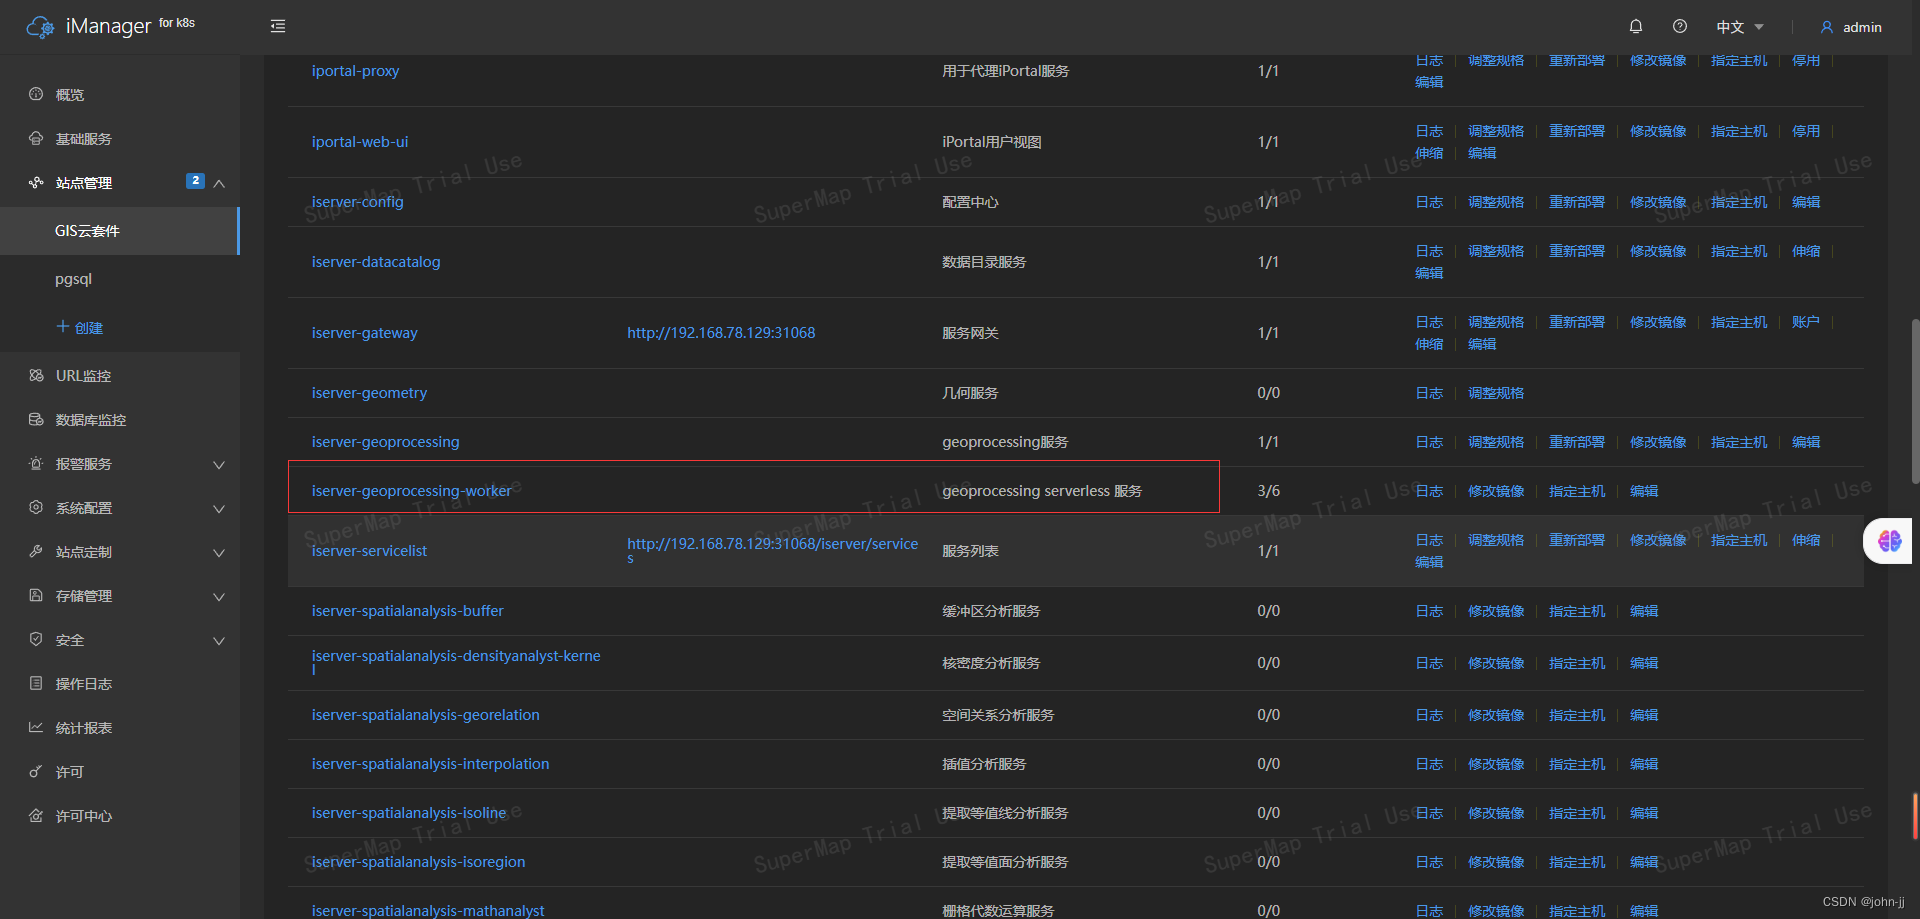Click the 操作日志 icon in sidebar
The image size is (1920, 919).
click(36, 683)
